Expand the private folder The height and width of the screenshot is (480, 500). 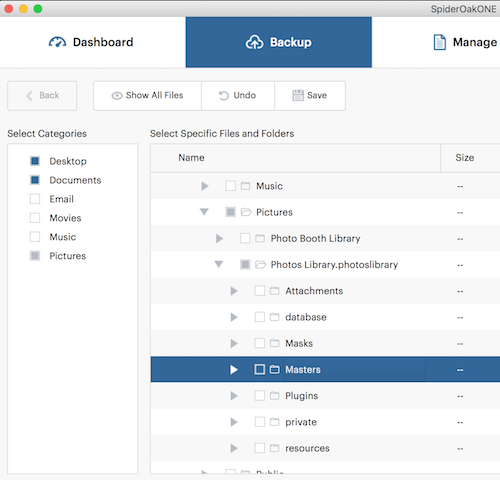[234, 422]
